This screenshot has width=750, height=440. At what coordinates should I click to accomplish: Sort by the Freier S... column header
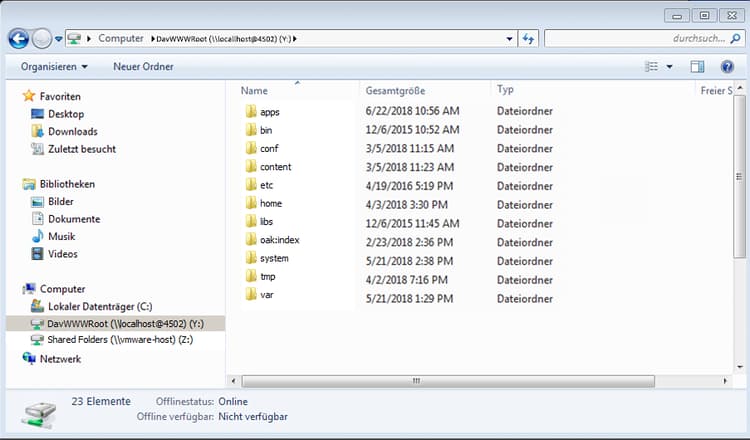tap(715, 90)
